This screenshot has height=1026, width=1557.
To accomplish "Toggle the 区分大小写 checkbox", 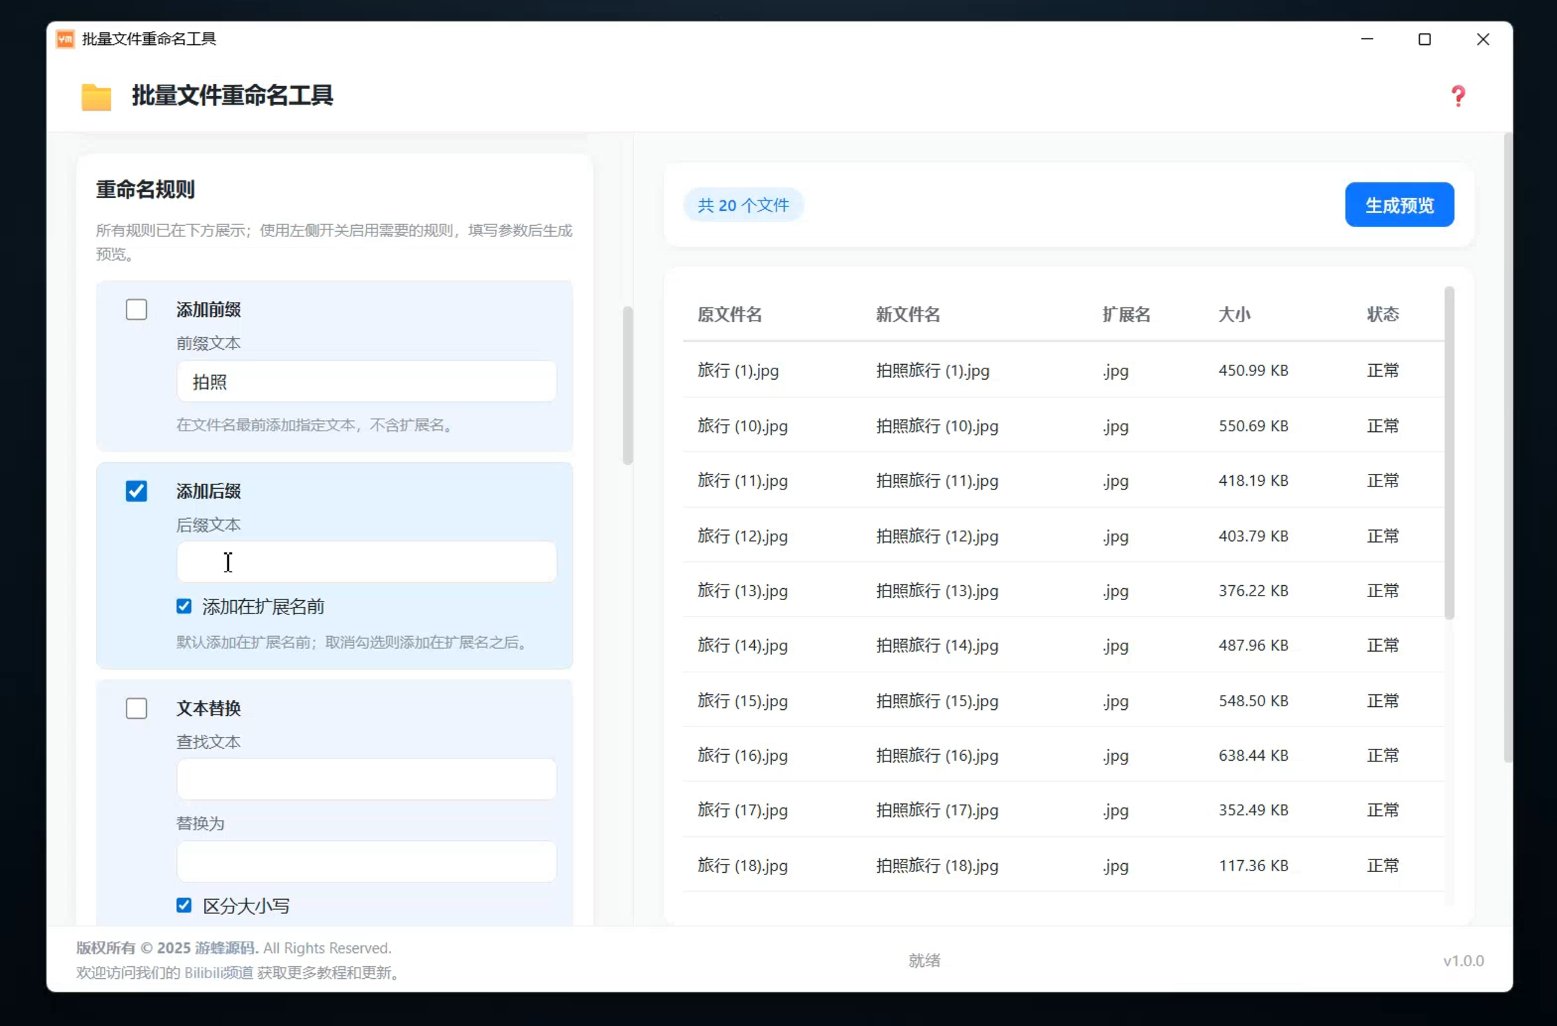I will click(x=184, y=905).
